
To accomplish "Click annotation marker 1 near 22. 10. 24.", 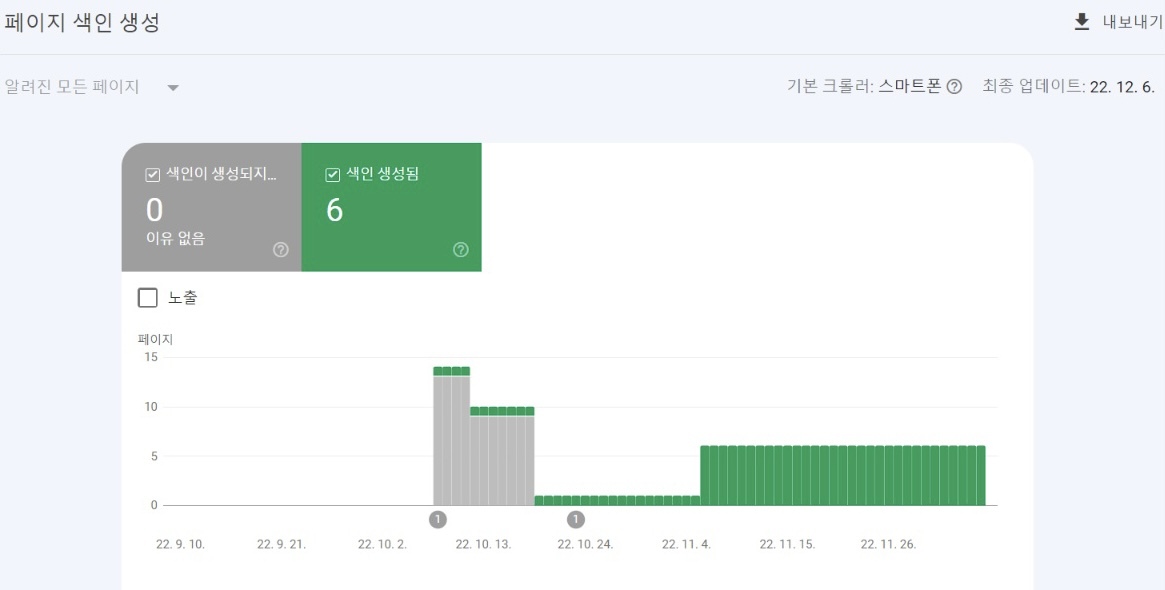I will coord(576,519).
